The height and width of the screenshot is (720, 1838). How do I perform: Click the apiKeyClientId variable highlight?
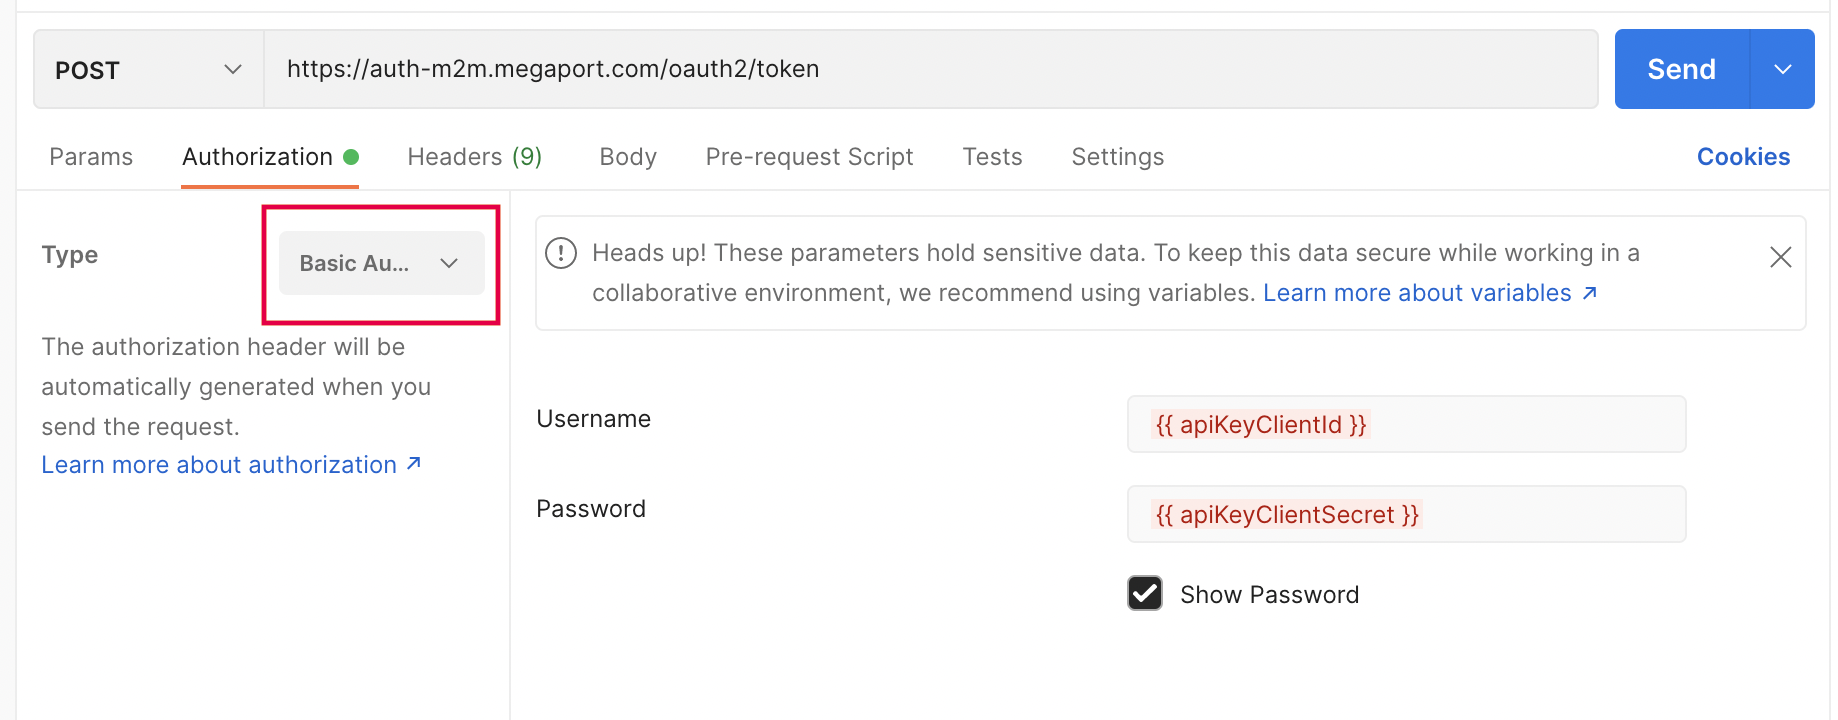pyautogui.click(x=1260, y=424)
